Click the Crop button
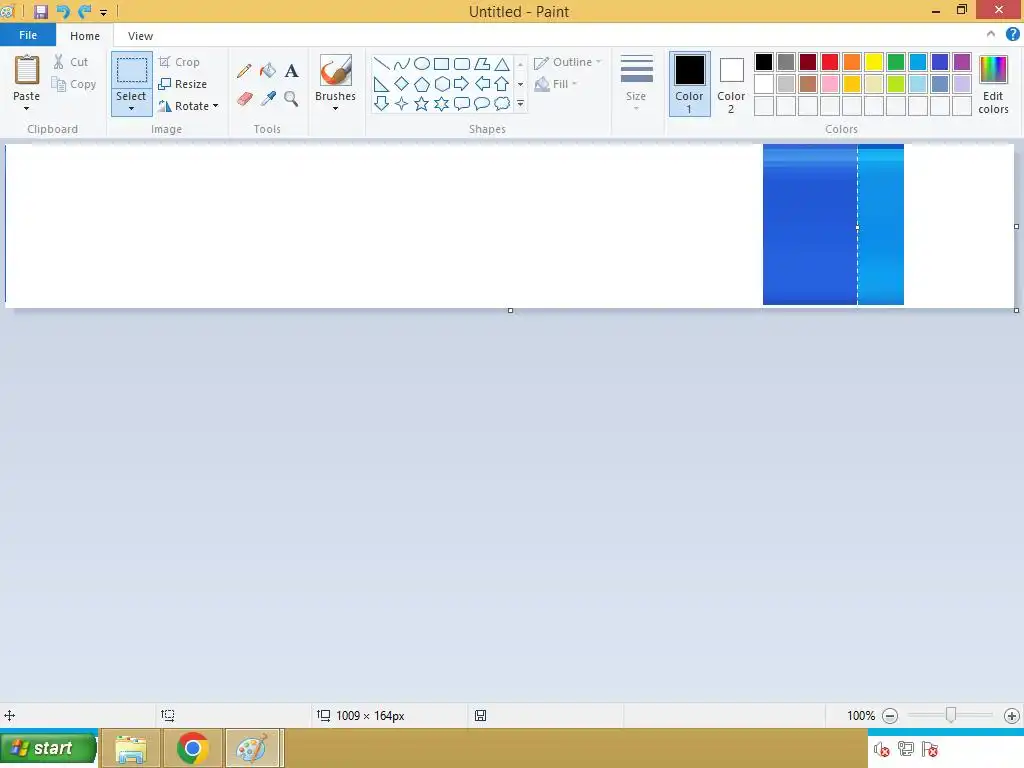Image resolution: width=1024 pixels, height=768 pixels. 179,62
